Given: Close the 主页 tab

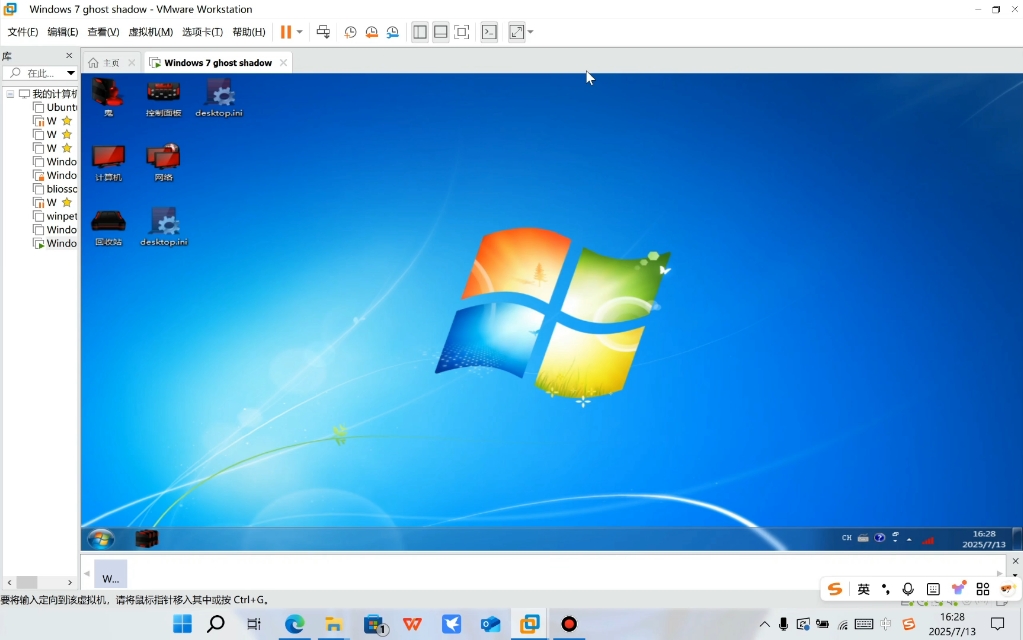Looking at the screenshot, I should (131, 63).
